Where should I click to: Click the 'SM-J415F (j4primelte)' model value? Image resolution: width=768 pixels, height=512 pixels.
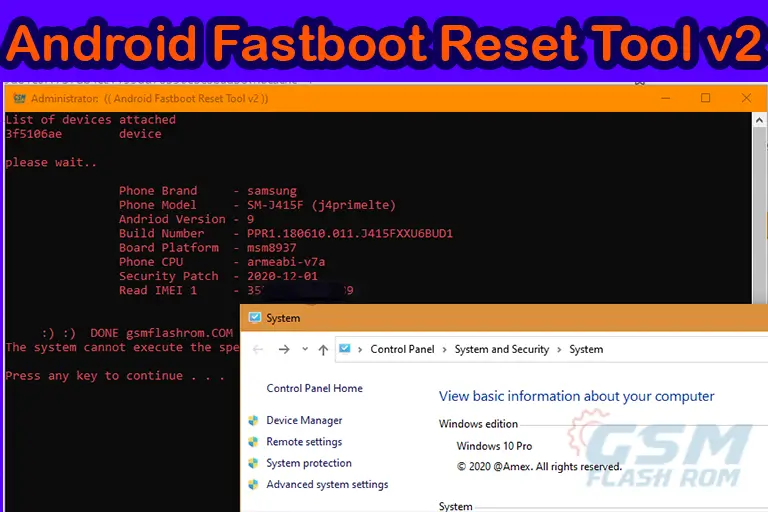[x=321, y=205]
